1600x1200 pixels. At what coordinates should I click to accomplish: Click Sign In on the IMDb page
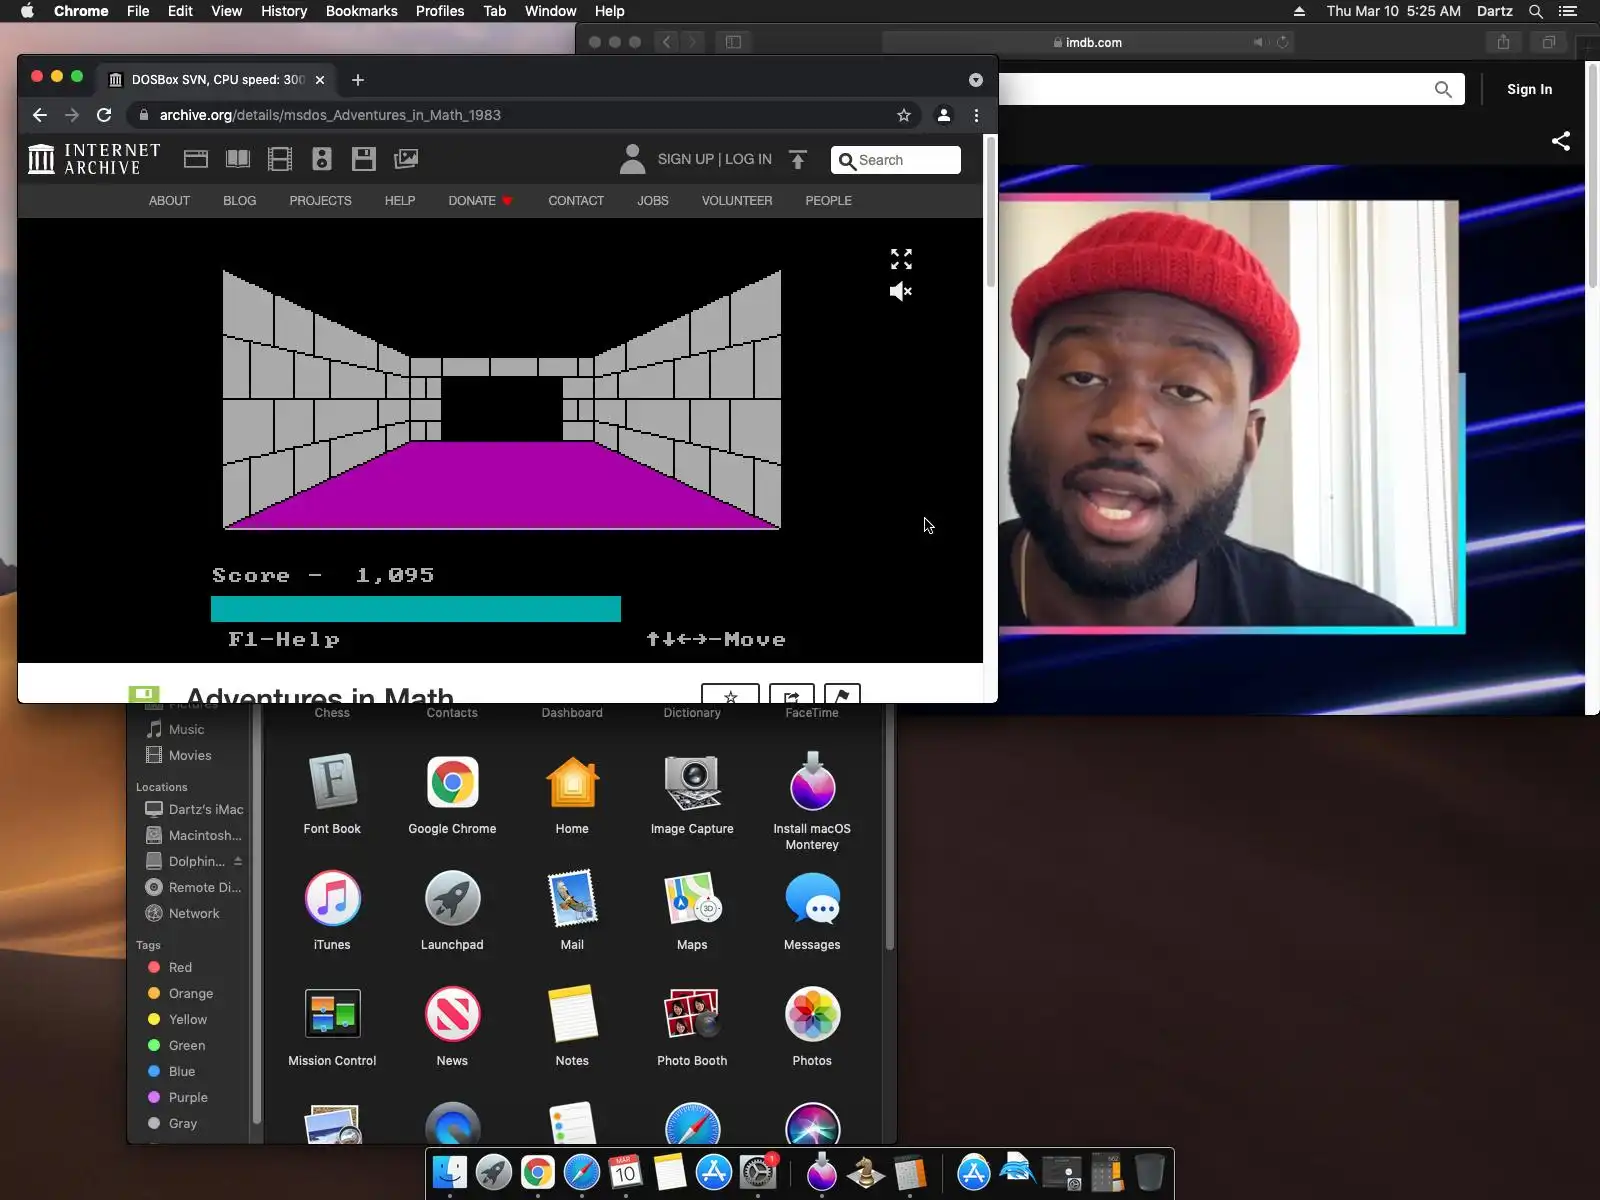coord(1530,89)
